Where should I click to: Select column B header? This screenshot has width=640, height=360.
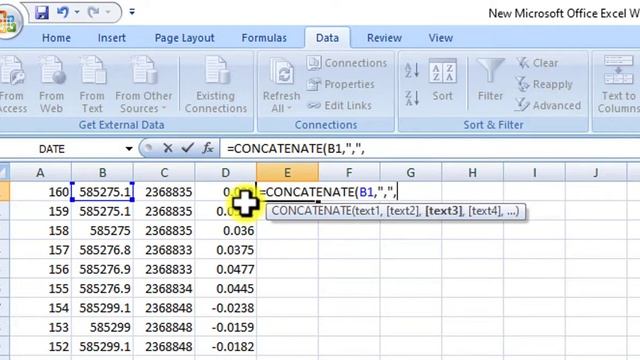pyautogui.click(x=102, y=173)
